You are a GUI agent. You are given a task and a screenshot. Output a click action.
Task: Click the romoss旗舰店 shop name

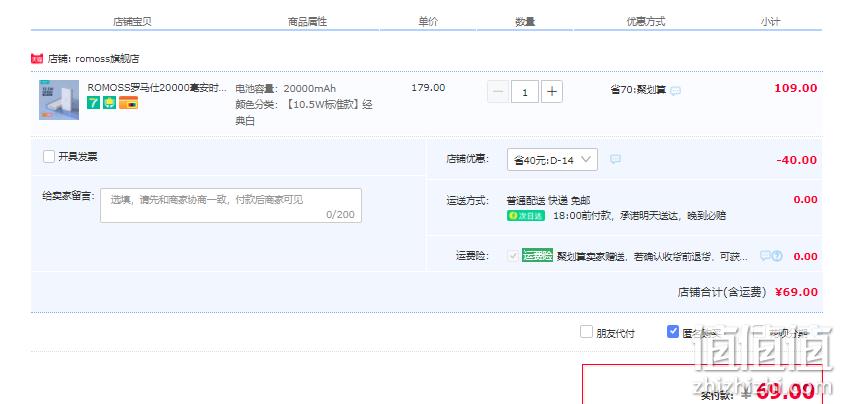pos(107,59)
